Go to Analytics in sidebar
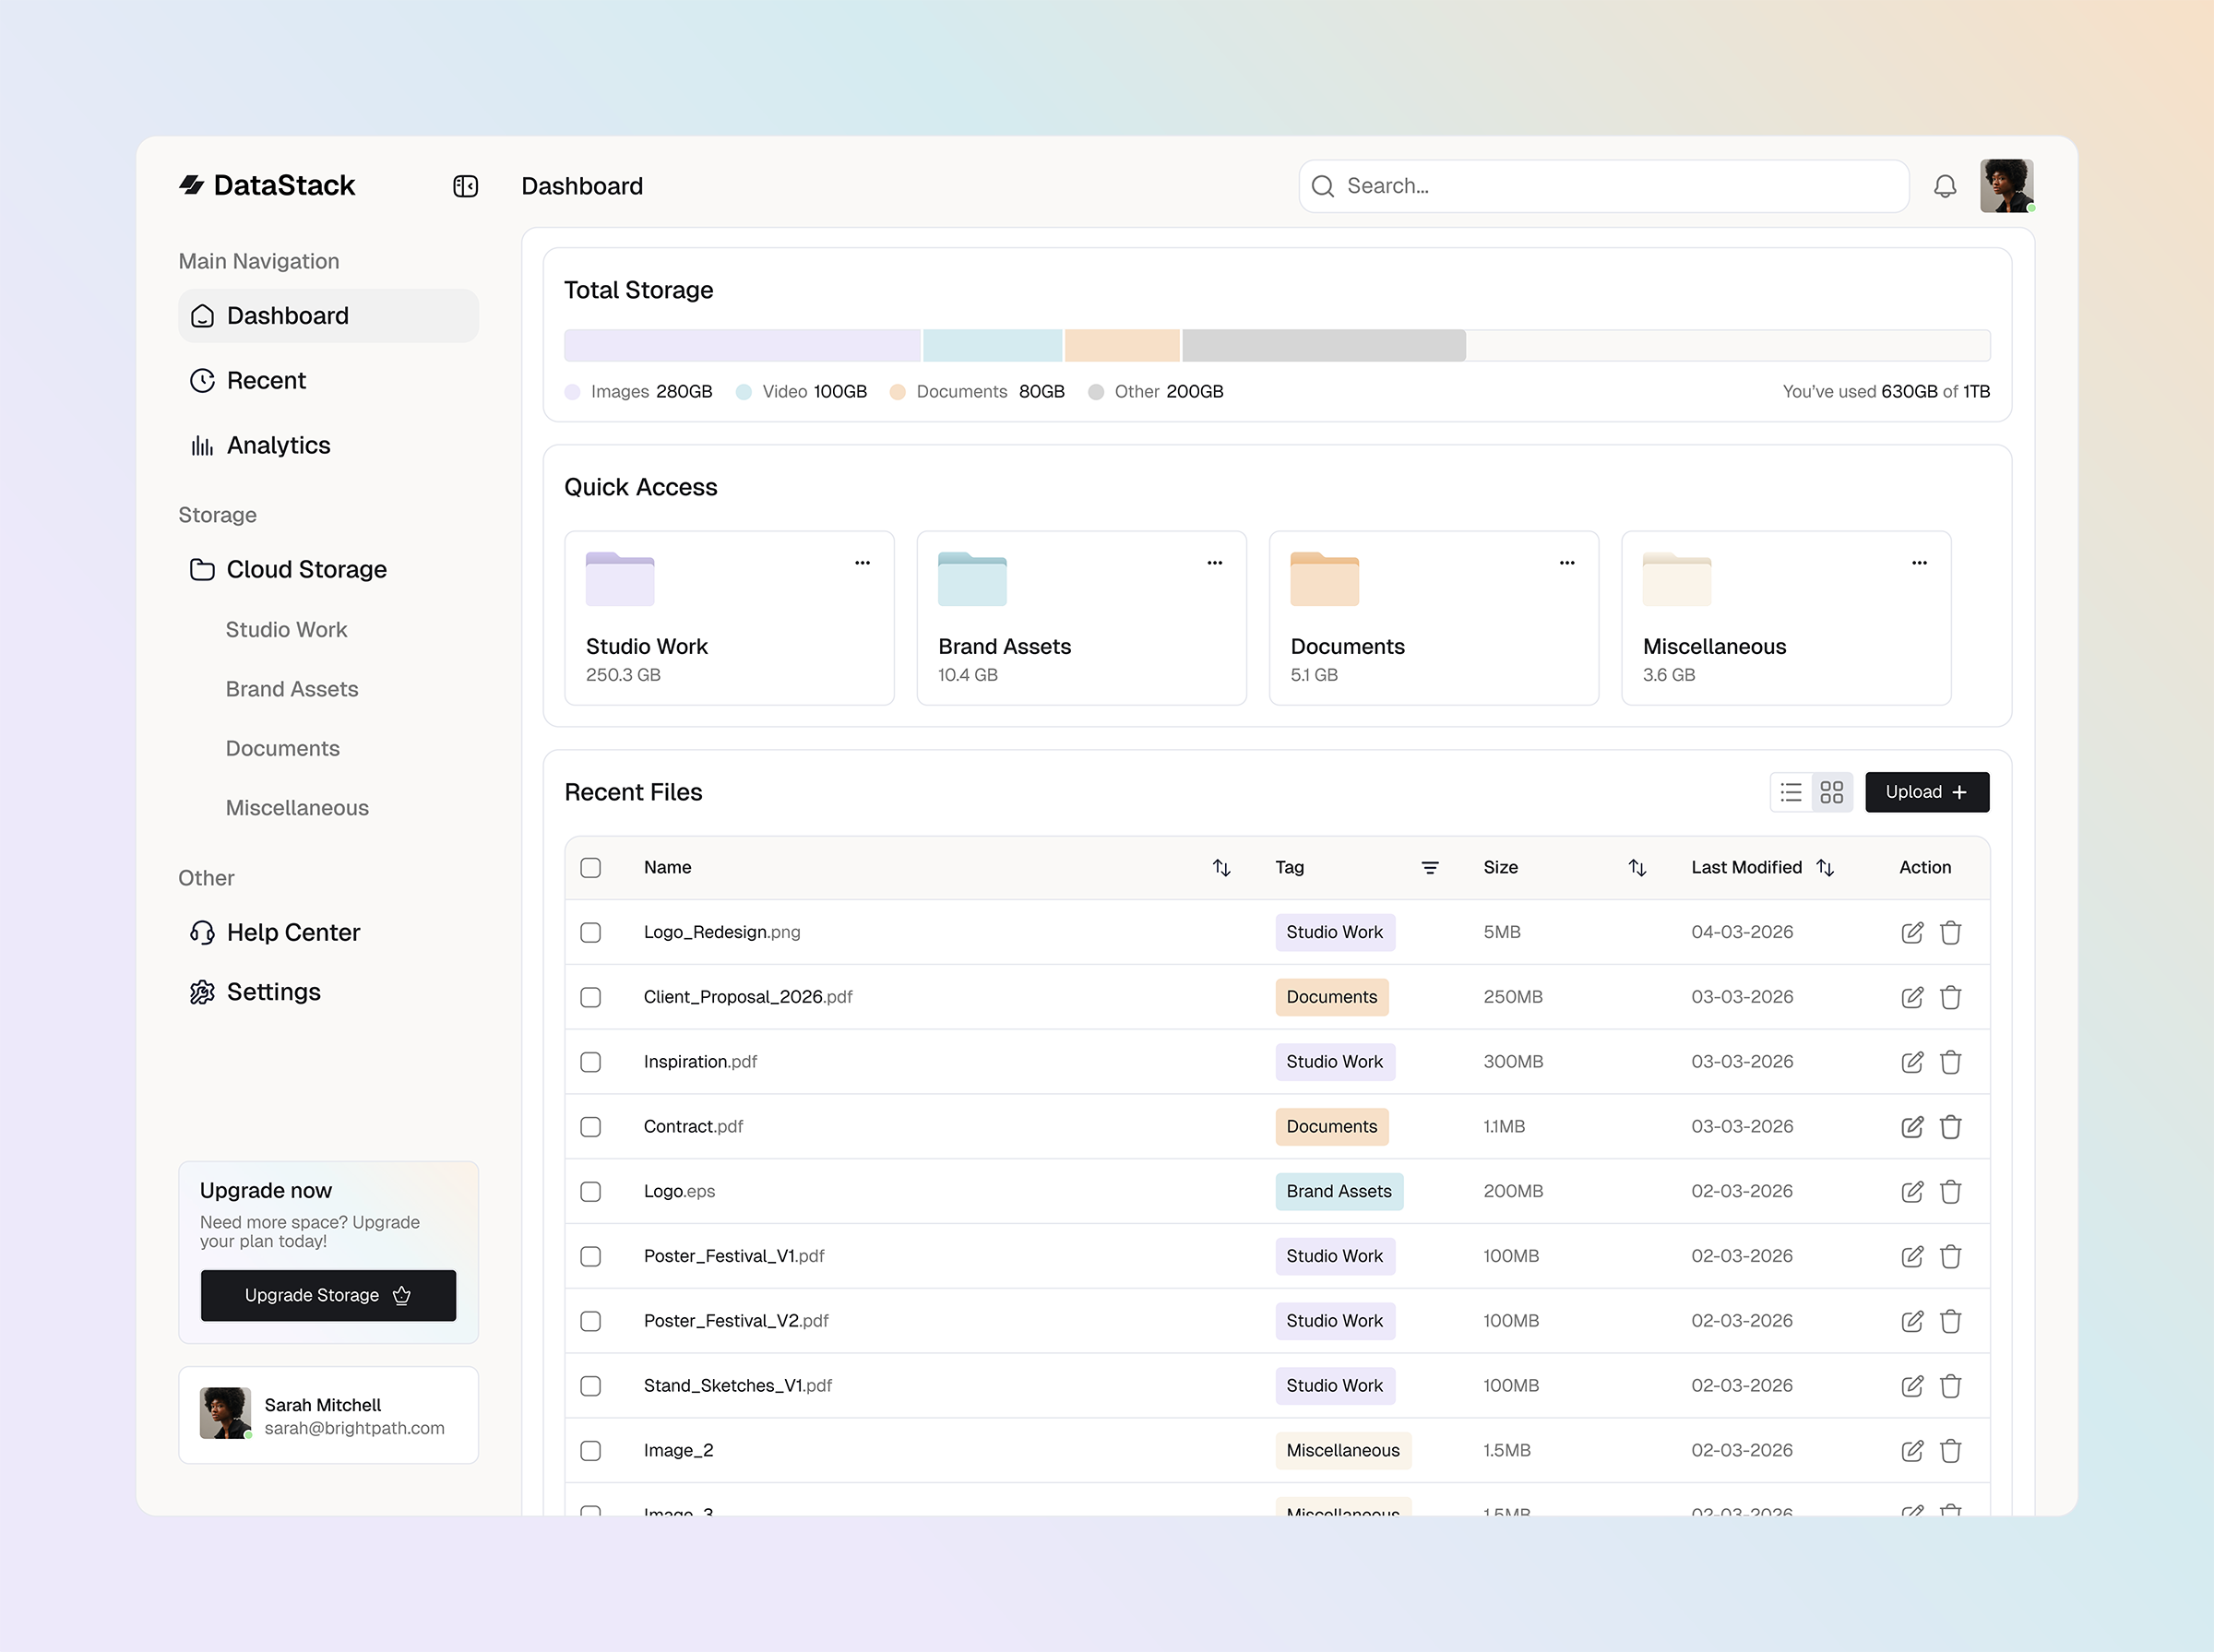The width and height of the screenshot is (2214, 1652). (277, 445)
